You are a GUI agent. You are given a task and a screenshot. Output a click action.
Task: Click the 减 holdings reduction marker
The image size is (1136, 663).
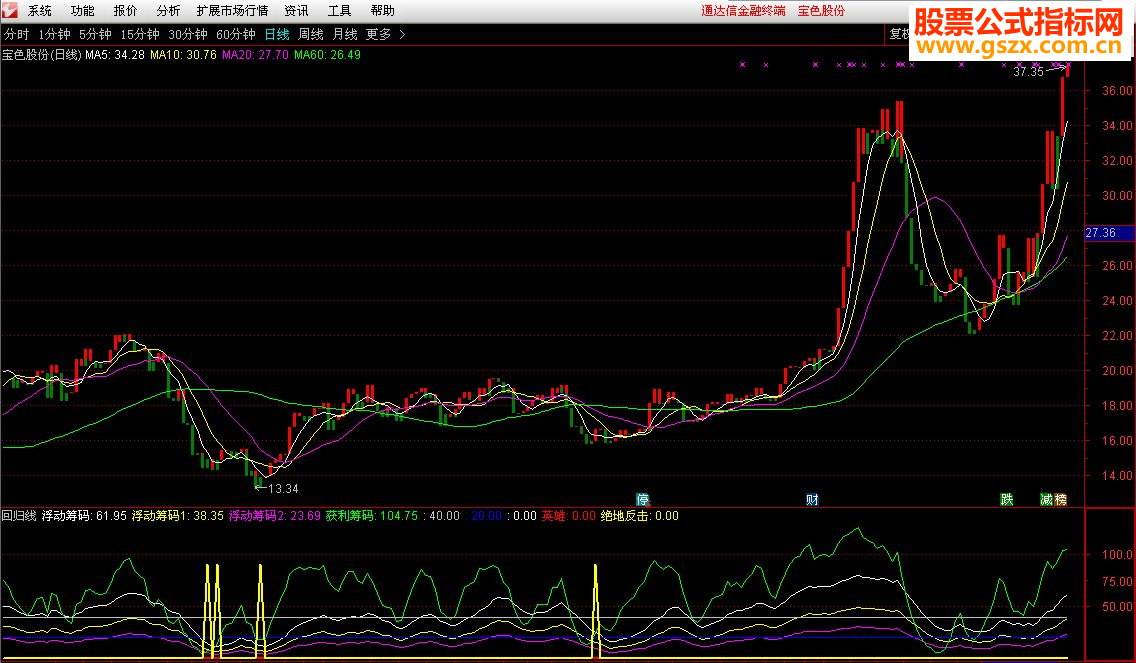(1046, 499)
